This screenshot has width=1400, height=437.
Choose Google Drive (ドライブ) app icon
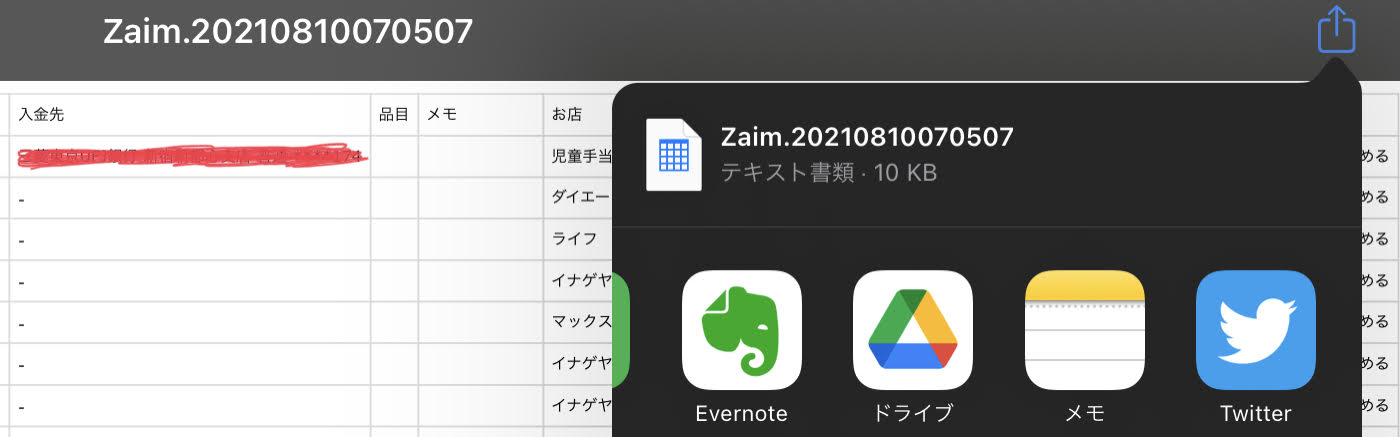click(912, 330)
